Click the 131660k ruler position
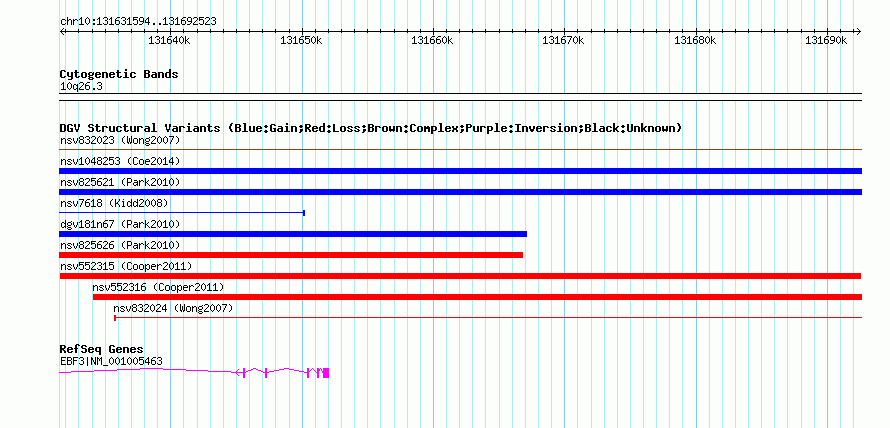This screenshot has height=428, width=890. coord(433,40)
